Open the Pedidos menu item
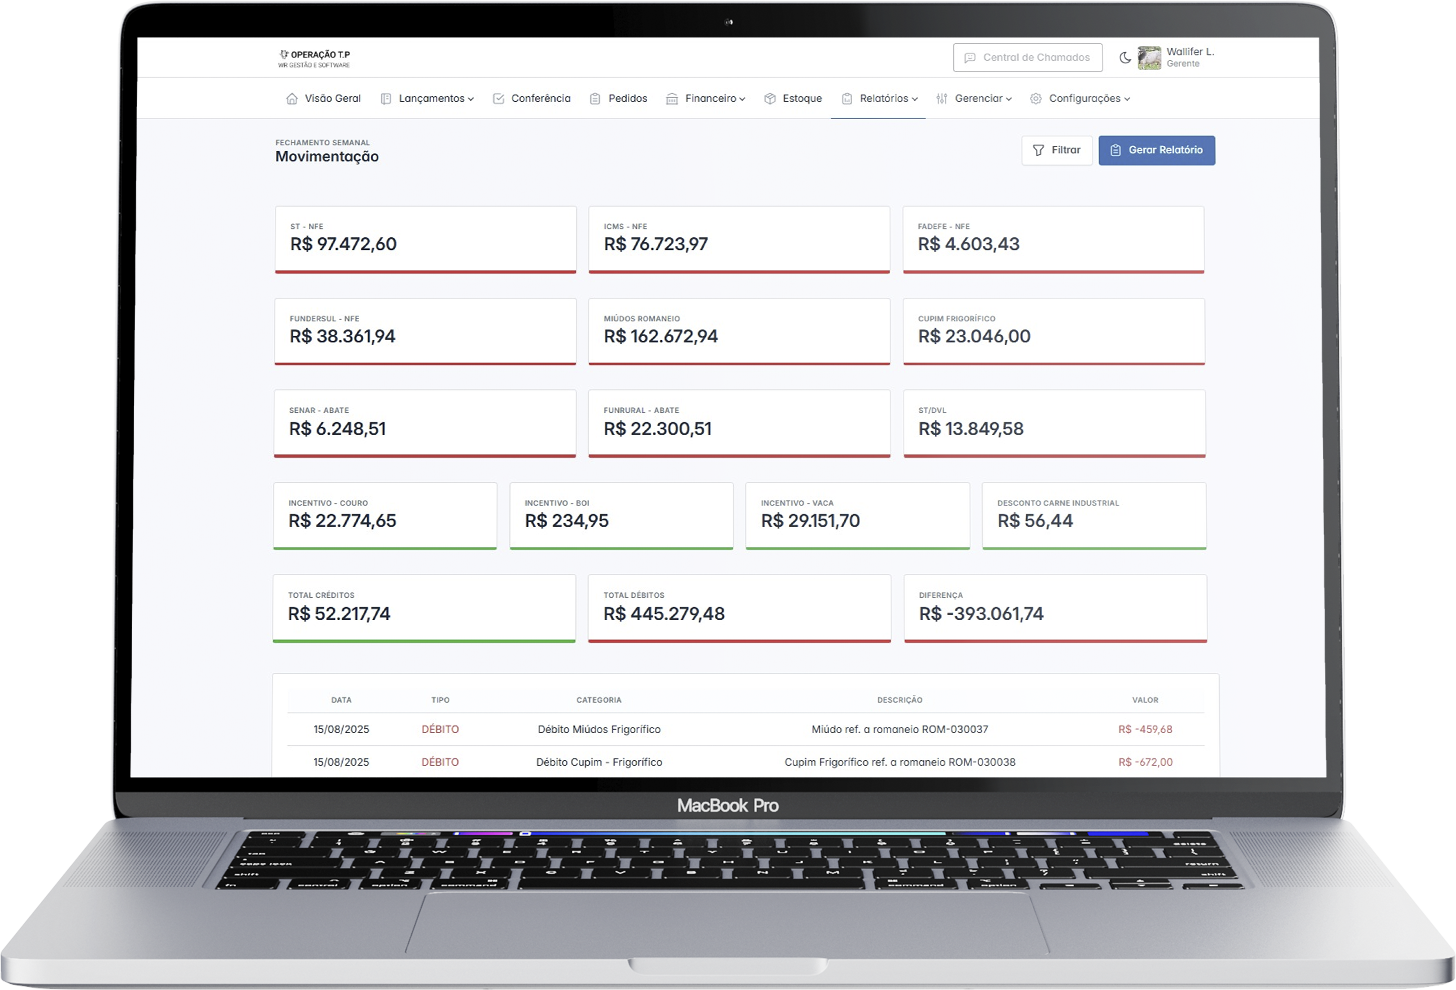Screen dimensions: 1456x990 tap(627, 99)
